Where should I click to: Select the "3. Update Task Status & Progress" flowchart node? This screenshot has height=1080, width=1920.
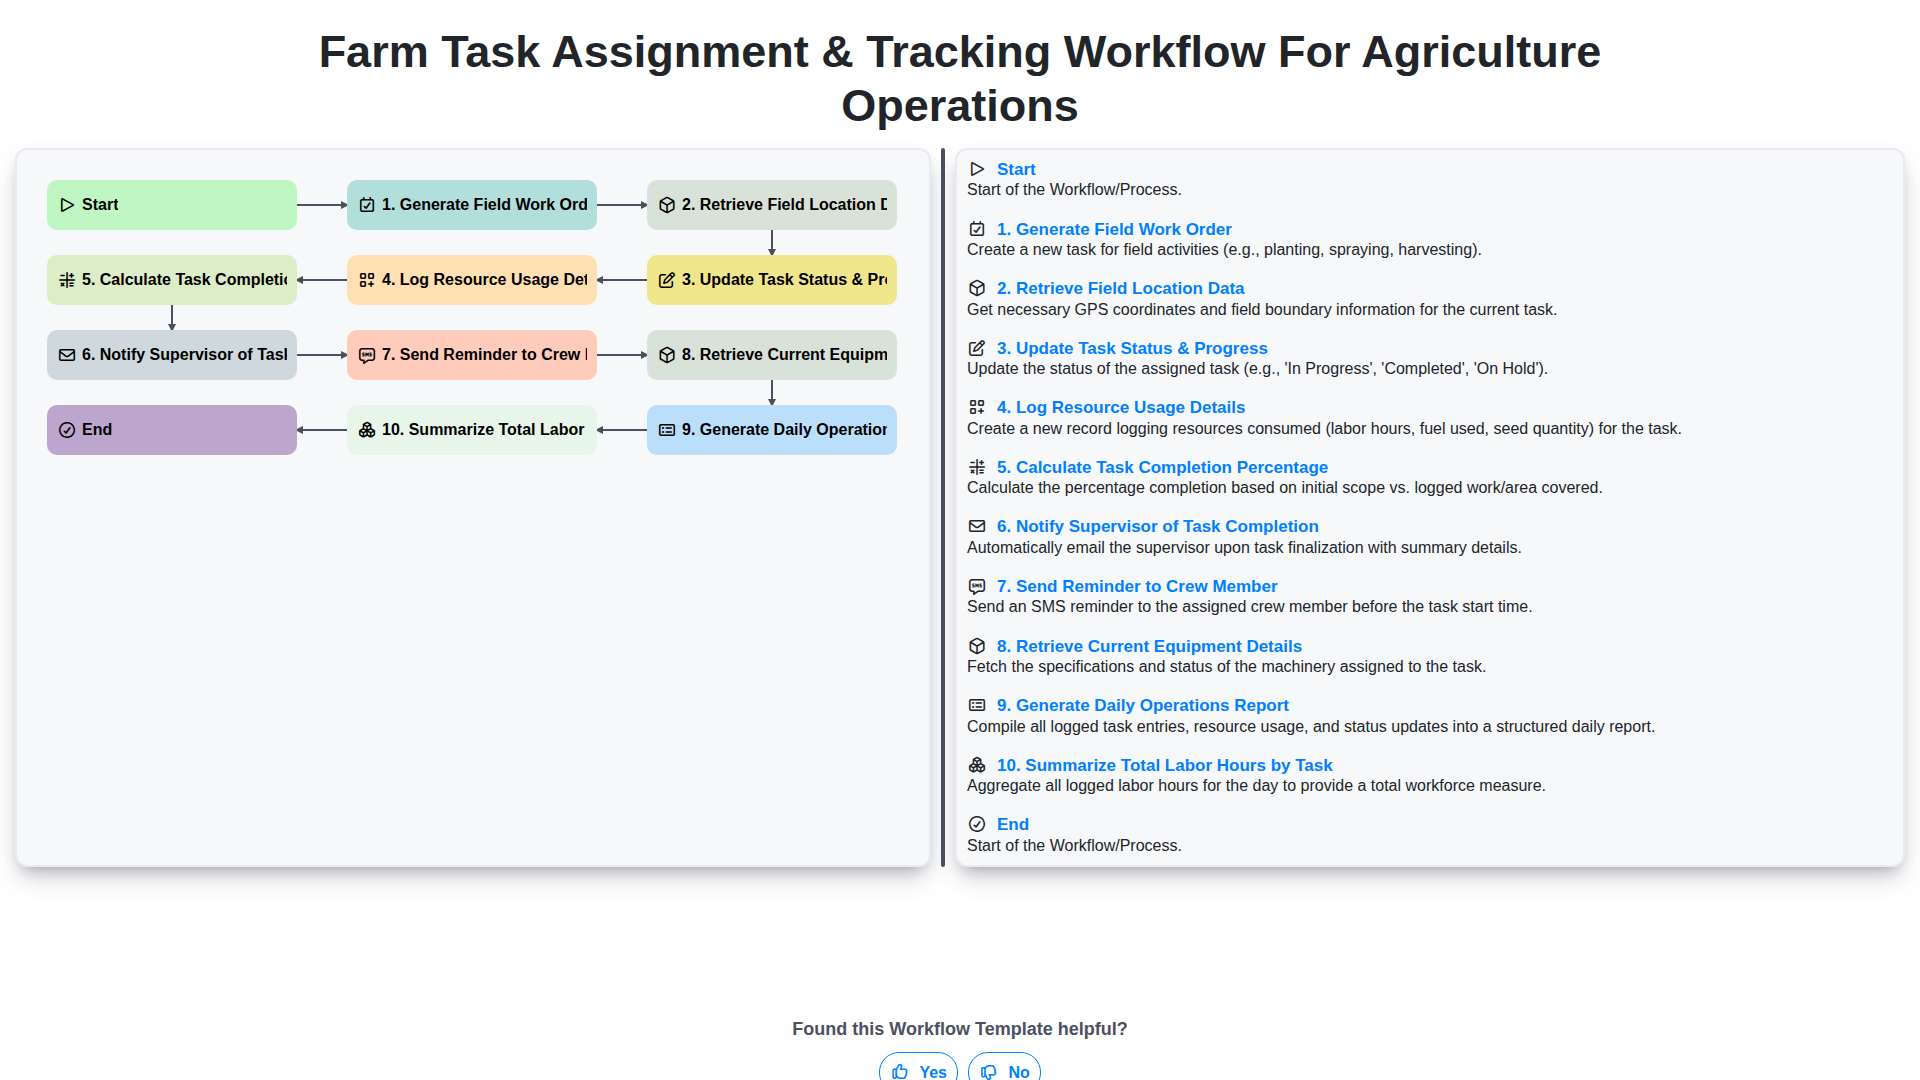pos(771,280)
